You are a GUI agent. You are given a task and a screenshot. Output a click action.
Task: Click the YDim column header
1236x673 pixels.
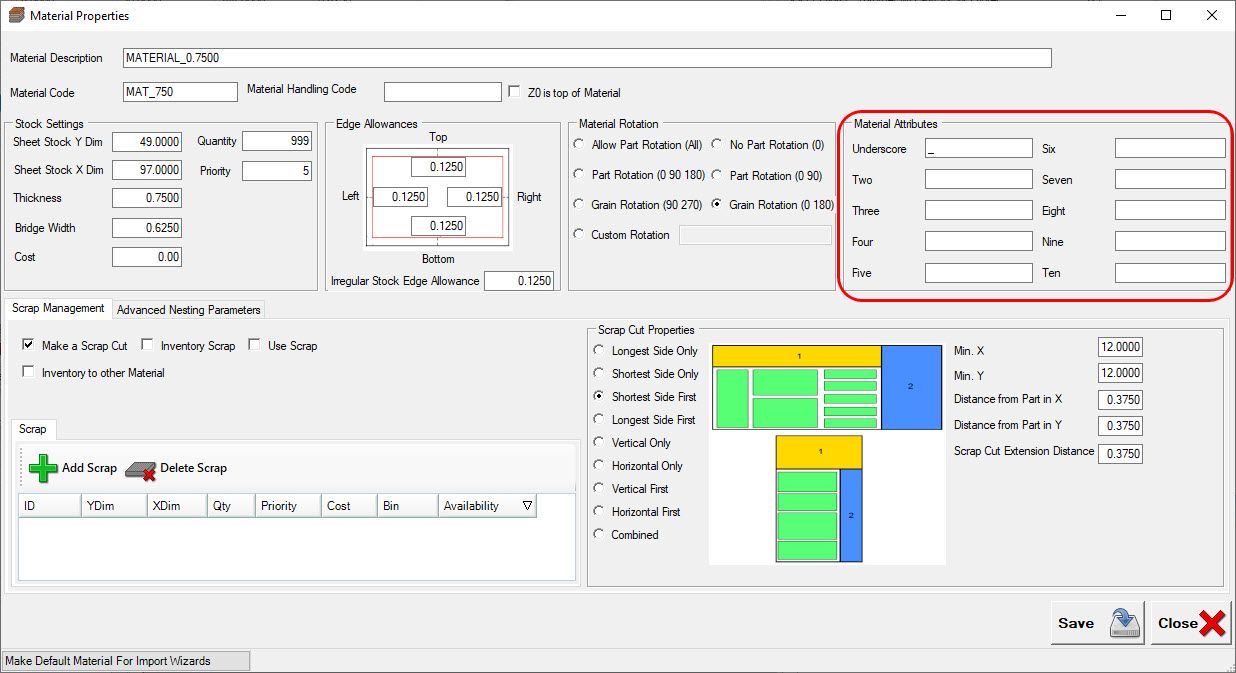coord(113,506)
